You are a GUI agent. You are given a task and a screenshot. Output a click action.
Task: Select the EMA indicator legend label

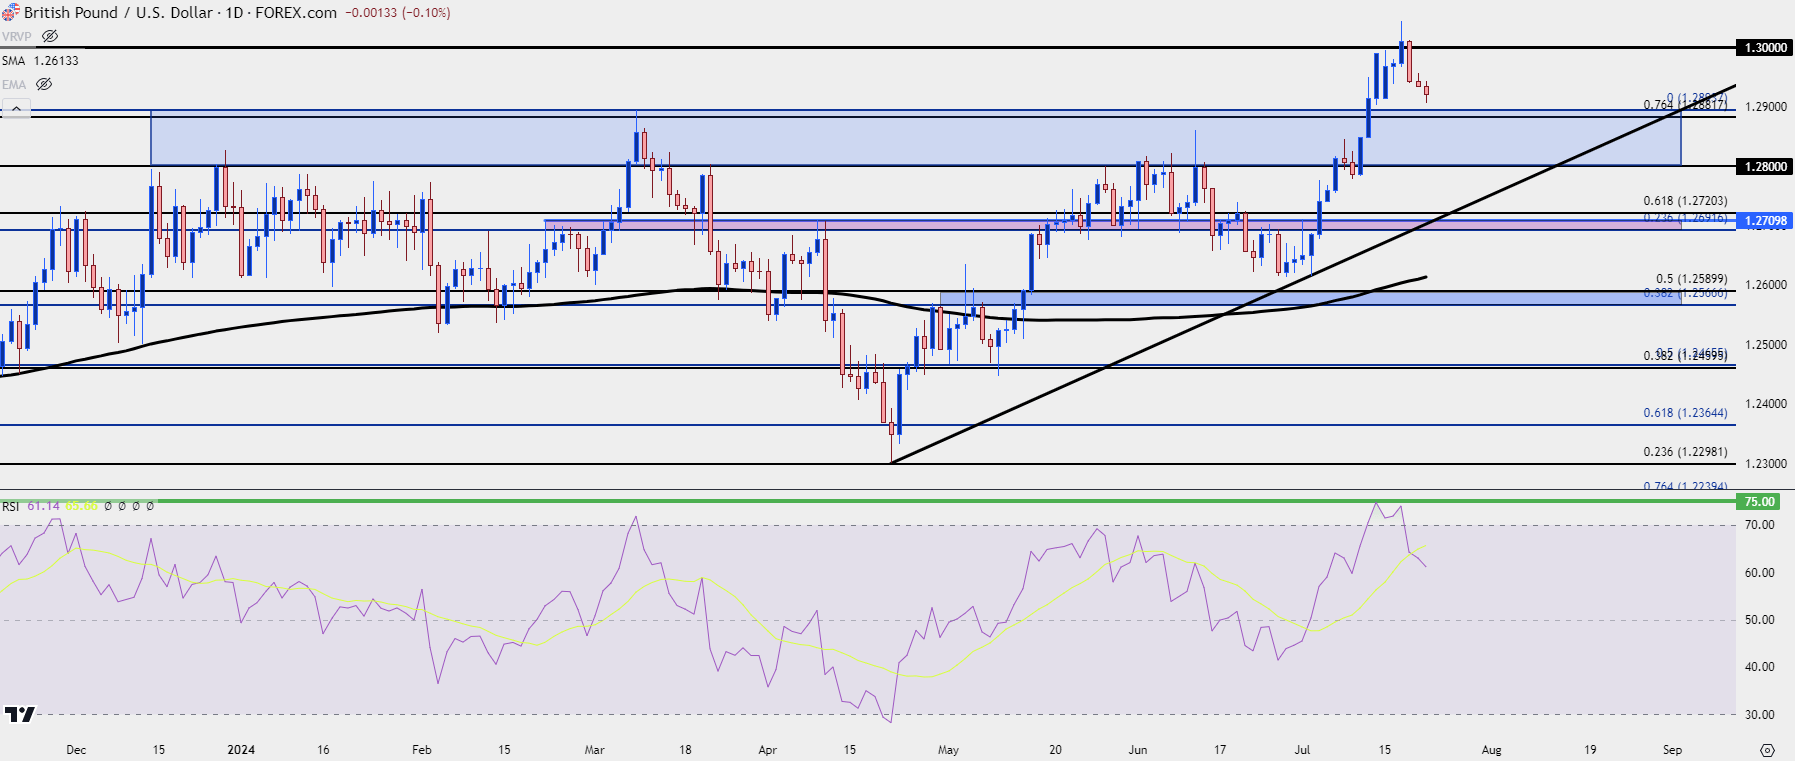point(14,84)
